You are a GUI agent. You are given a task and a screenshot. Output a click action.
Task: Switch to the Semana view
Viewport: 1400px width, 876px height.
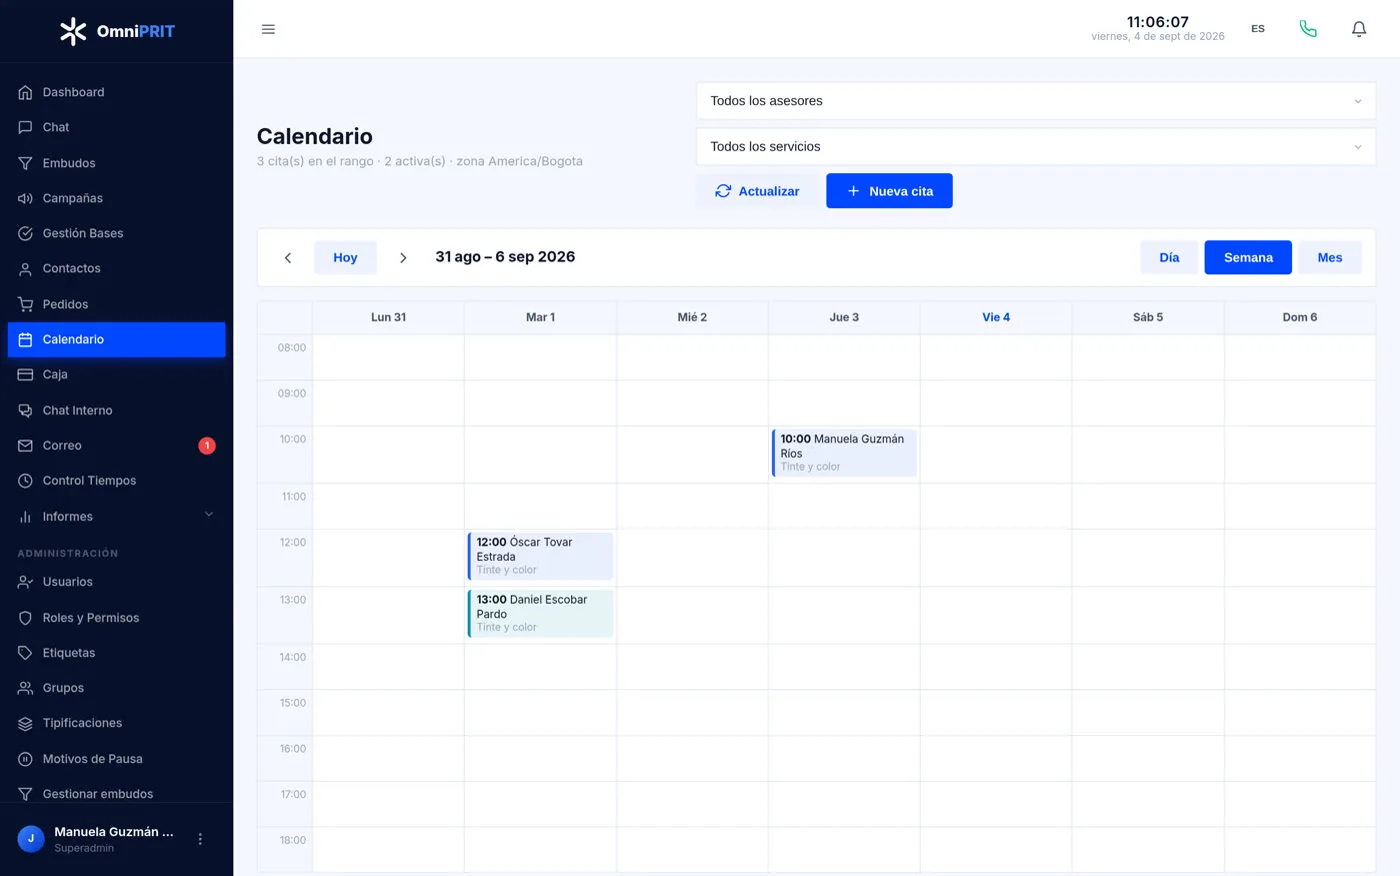[x=1248, y=257]
